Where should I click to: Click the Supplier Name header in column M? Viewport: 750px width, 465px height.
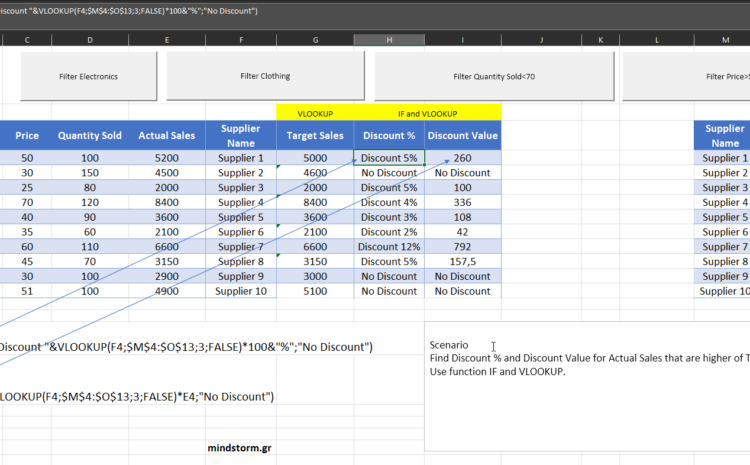click(x=722, y=135)
